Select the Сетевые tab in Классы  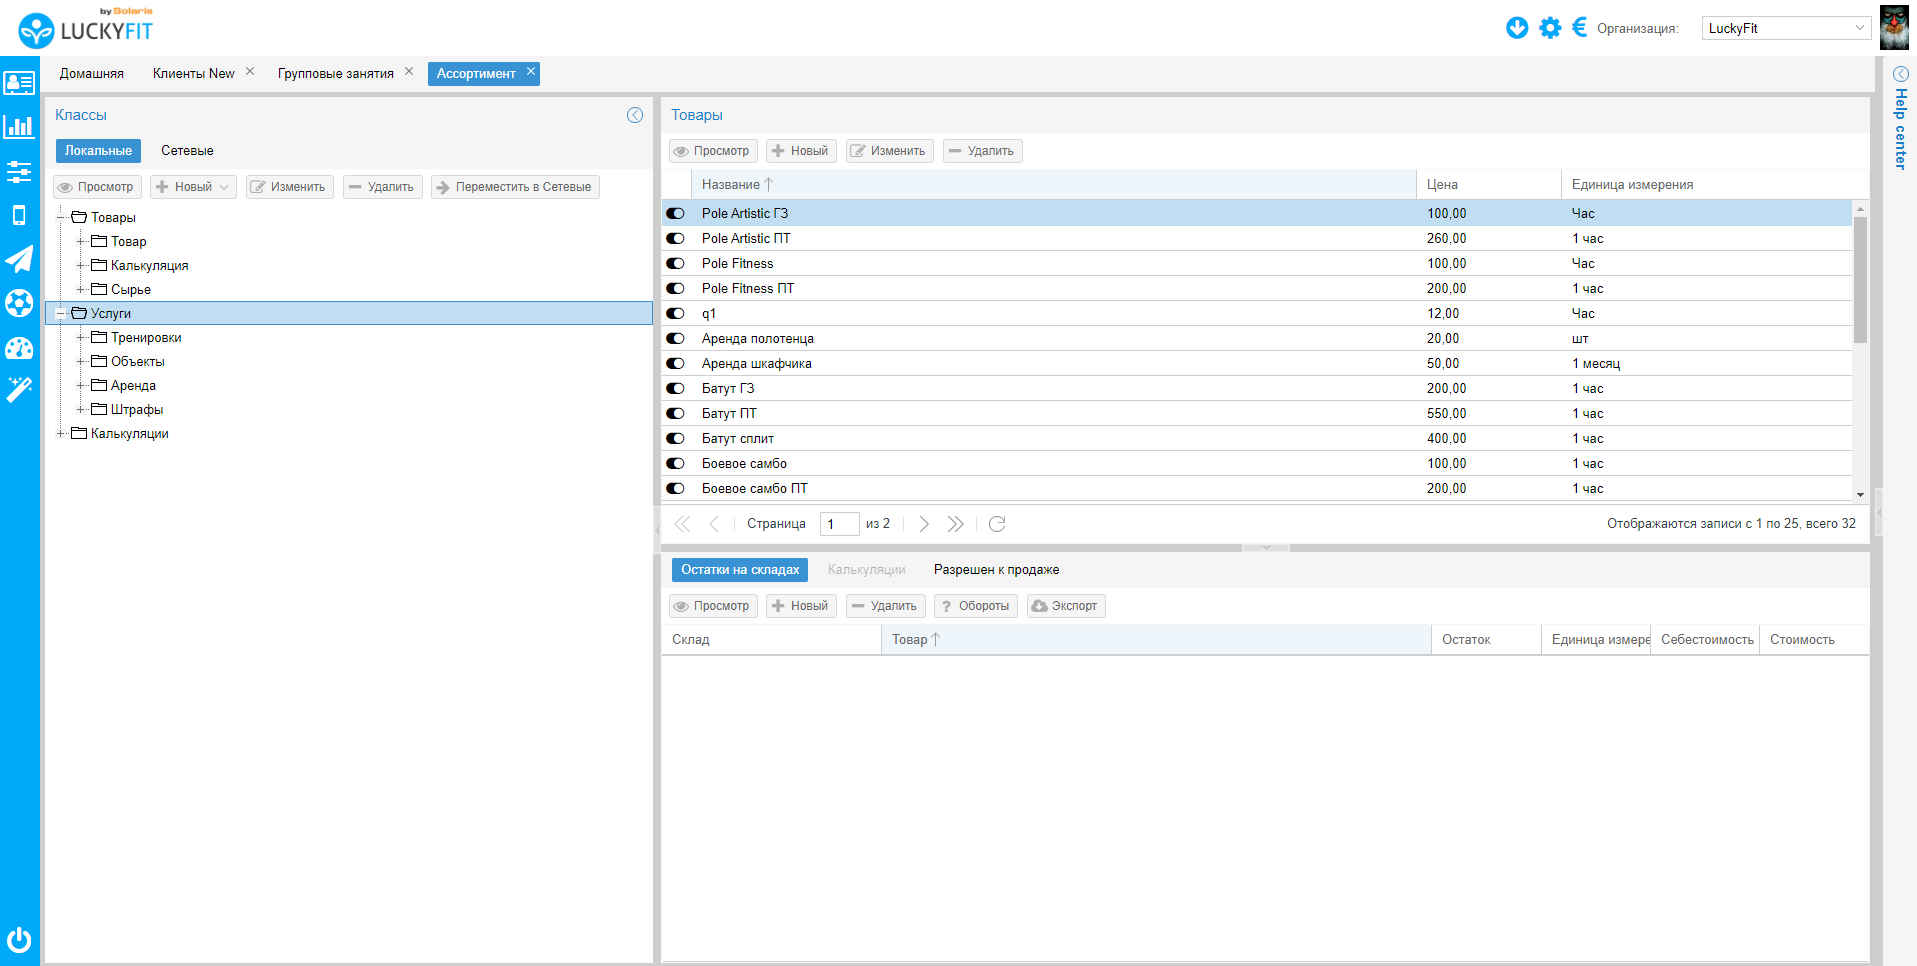coord(187,151)
